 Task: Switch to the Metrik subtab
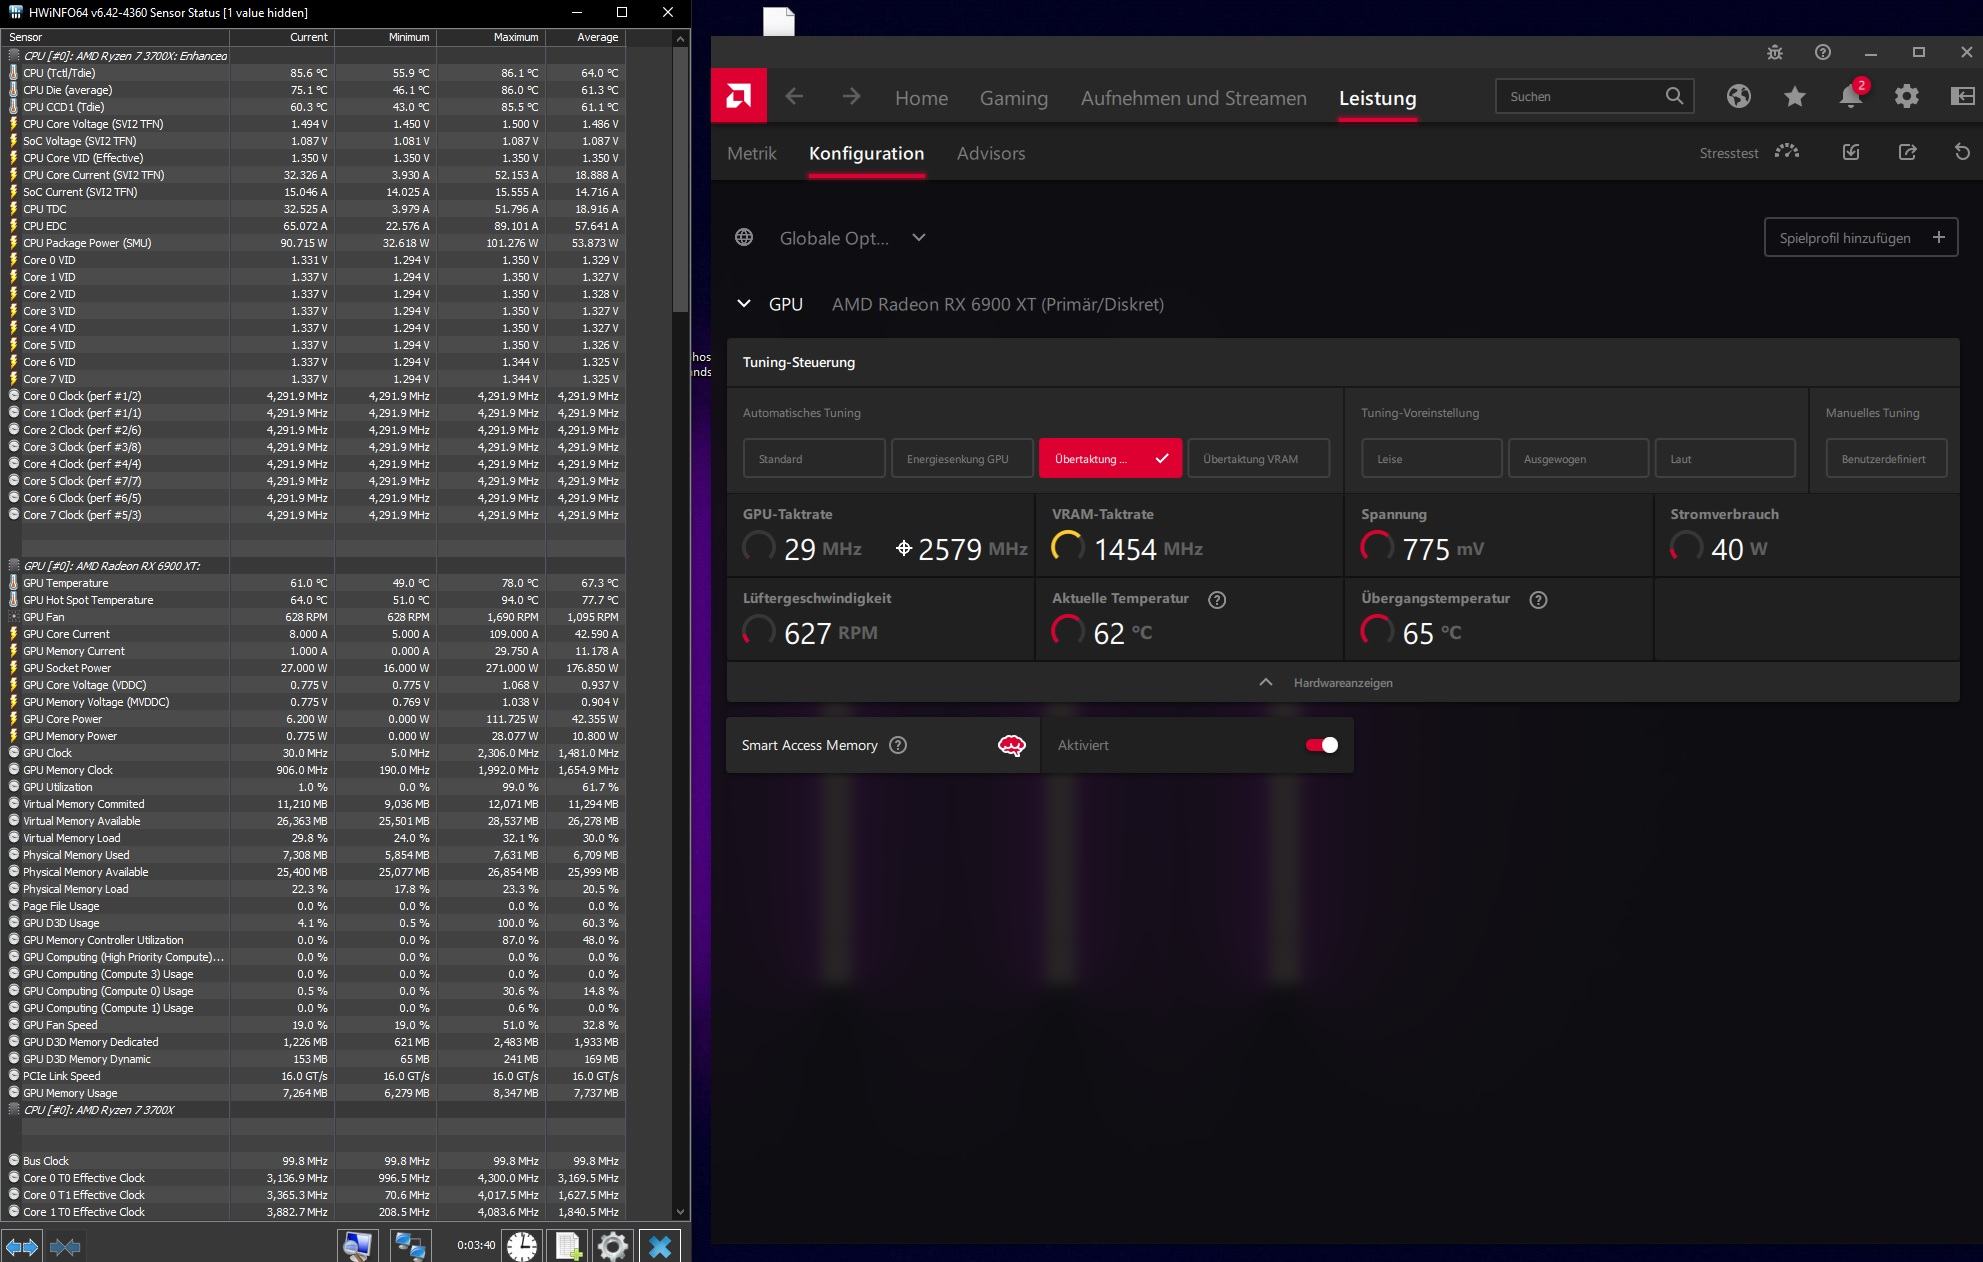point(752,153)
